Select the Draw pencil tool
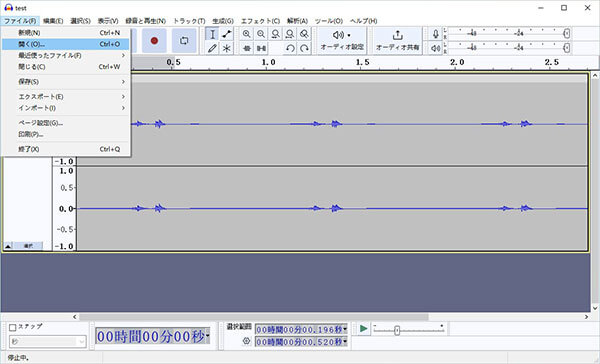 point(212,48)
